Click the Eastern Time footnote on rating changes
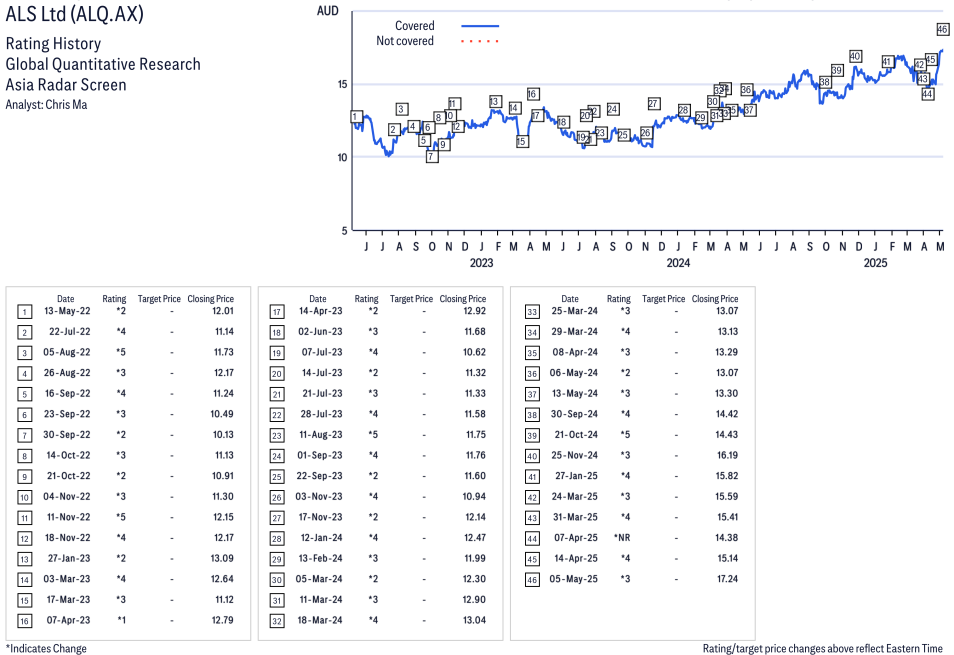Image resolution: width=954 pixels, height=655 pixels. click(x=823, y=649)
